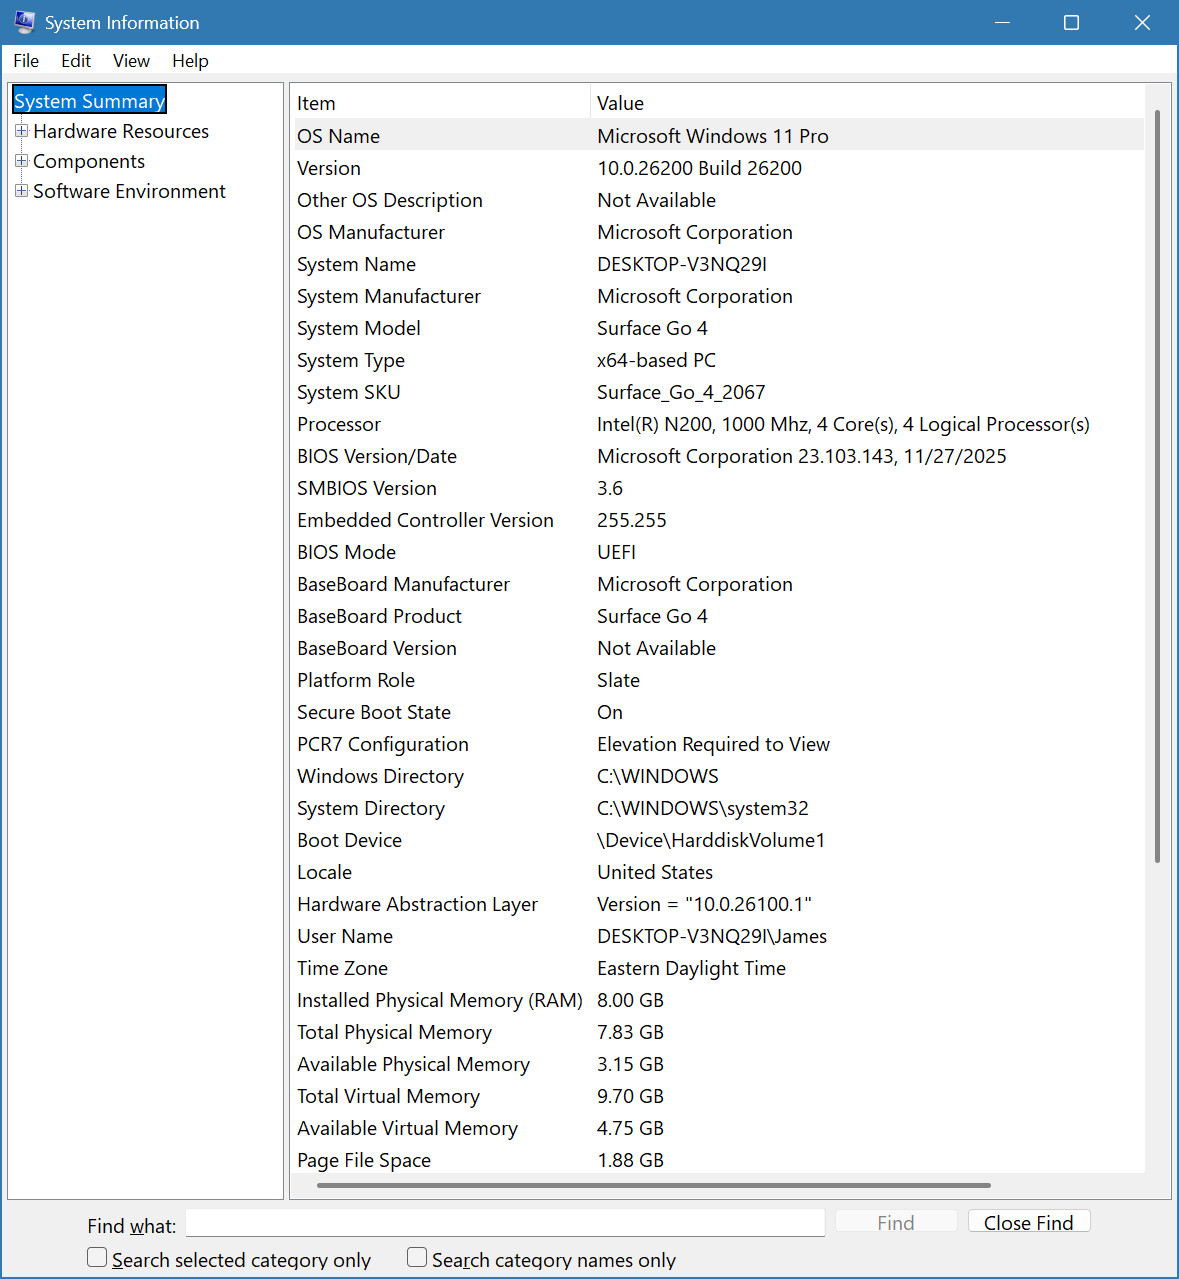This screenshot has height=1279, width=1179.
Task: Enable Search category names only checkbox
Action: [417, 1257]
